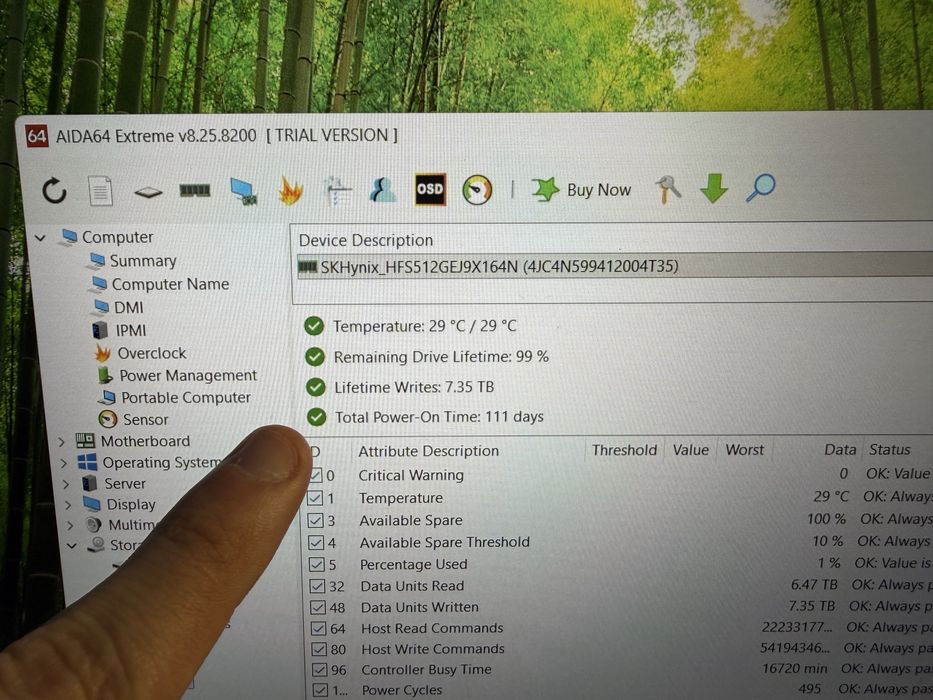Expand the Display node

tap(68, 505)
